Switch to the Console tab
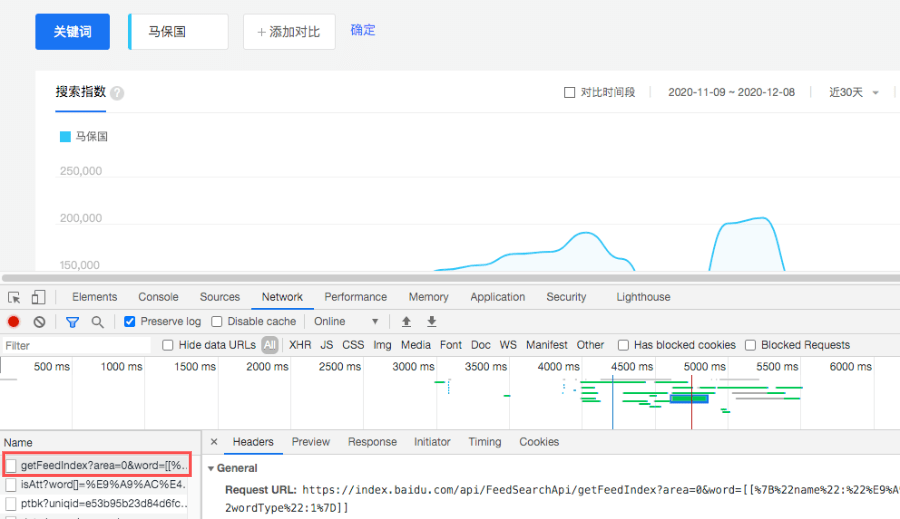Image resolution: width=900 pixels, height=519 pixels. click(x=158, y=297)
